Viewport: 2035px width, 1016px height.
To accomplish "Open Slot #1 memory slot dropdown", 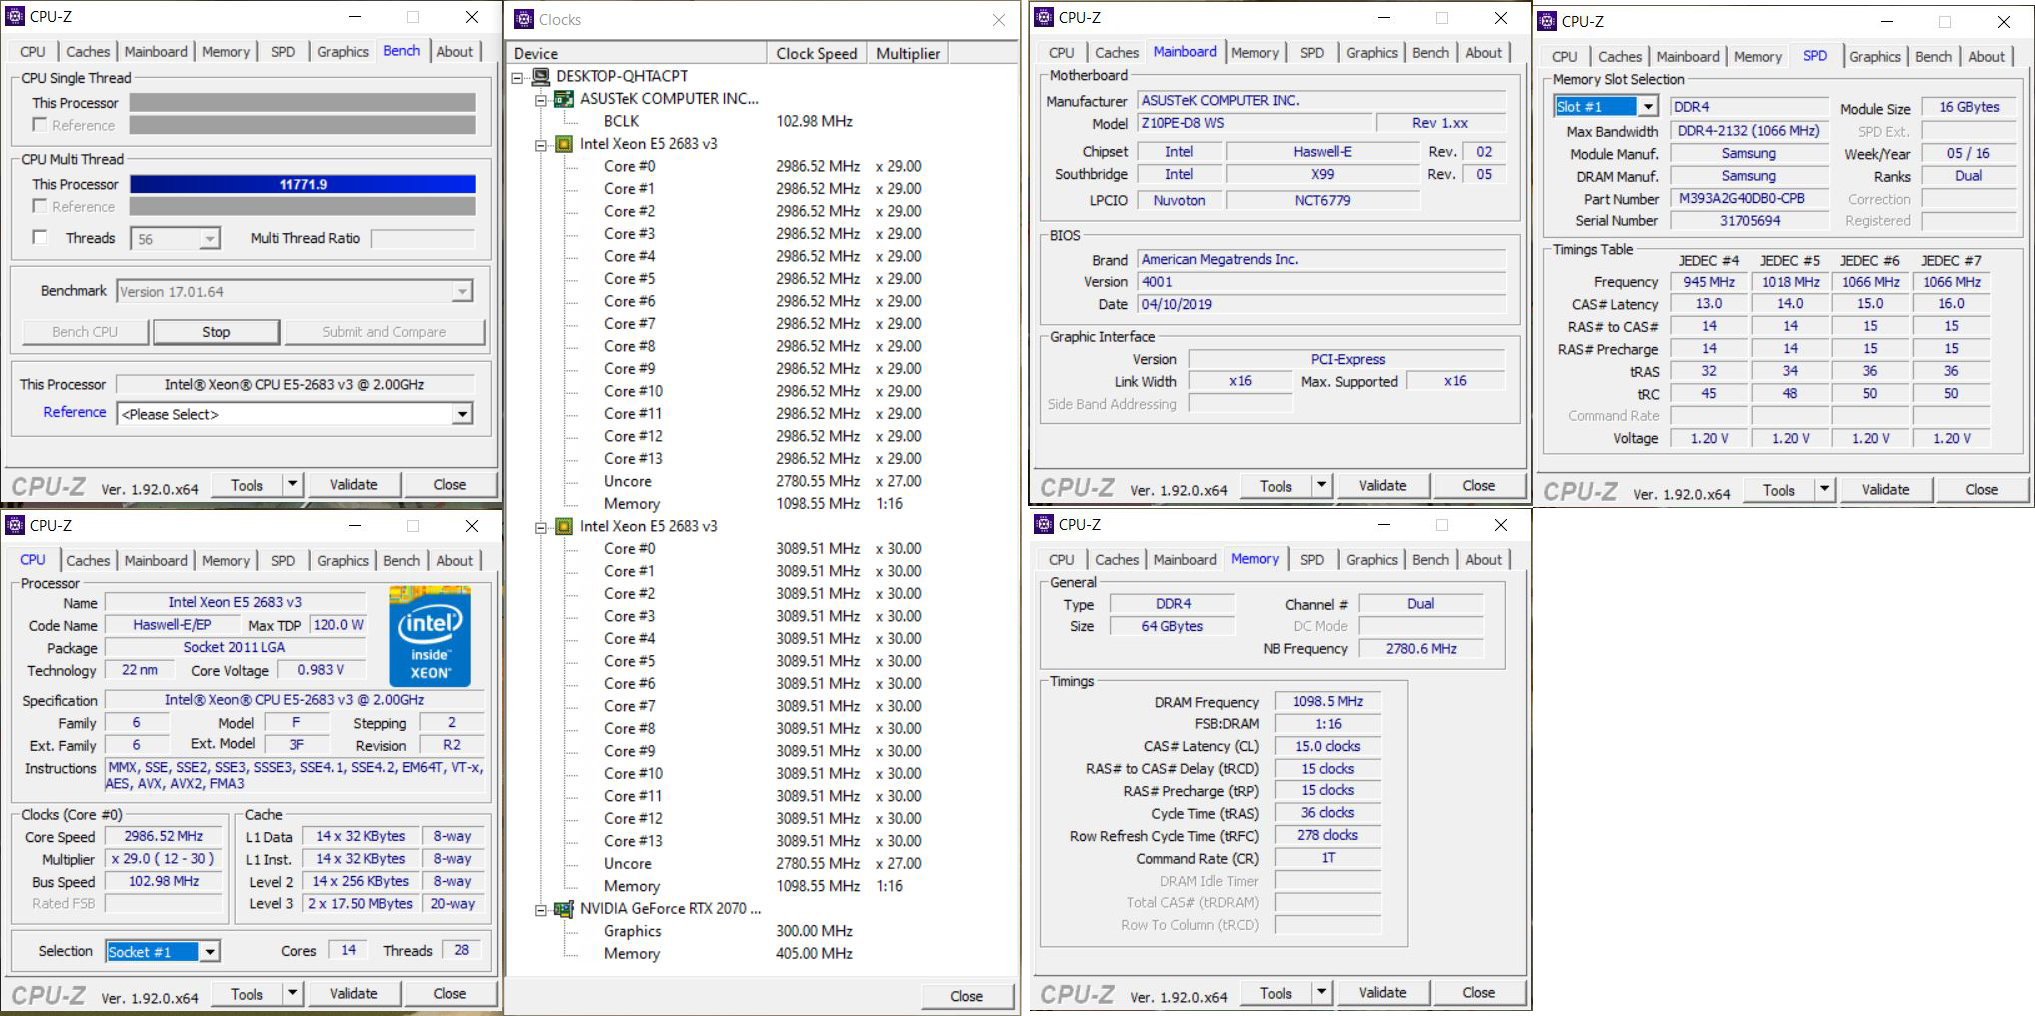I will pos(1648,107).
